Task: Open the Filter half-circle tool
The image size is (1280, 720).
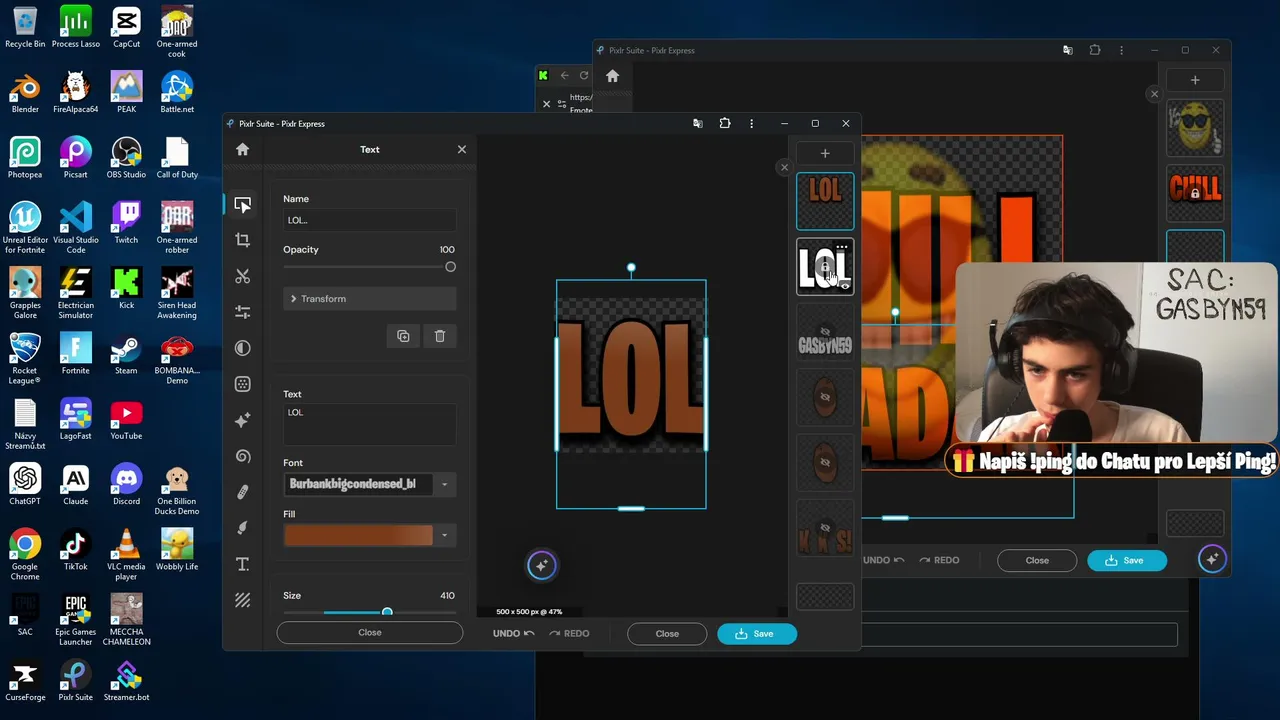Action: 242,348
